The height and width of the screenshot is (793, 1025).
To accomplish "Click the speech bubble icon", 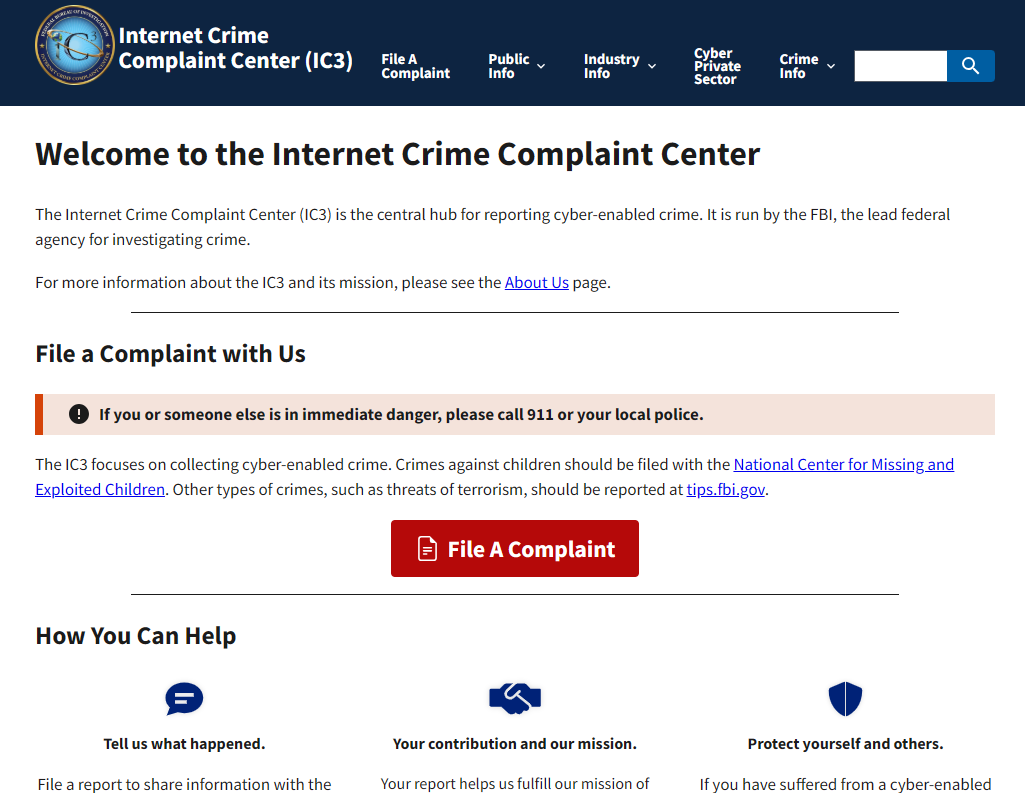I will (184, 699).
